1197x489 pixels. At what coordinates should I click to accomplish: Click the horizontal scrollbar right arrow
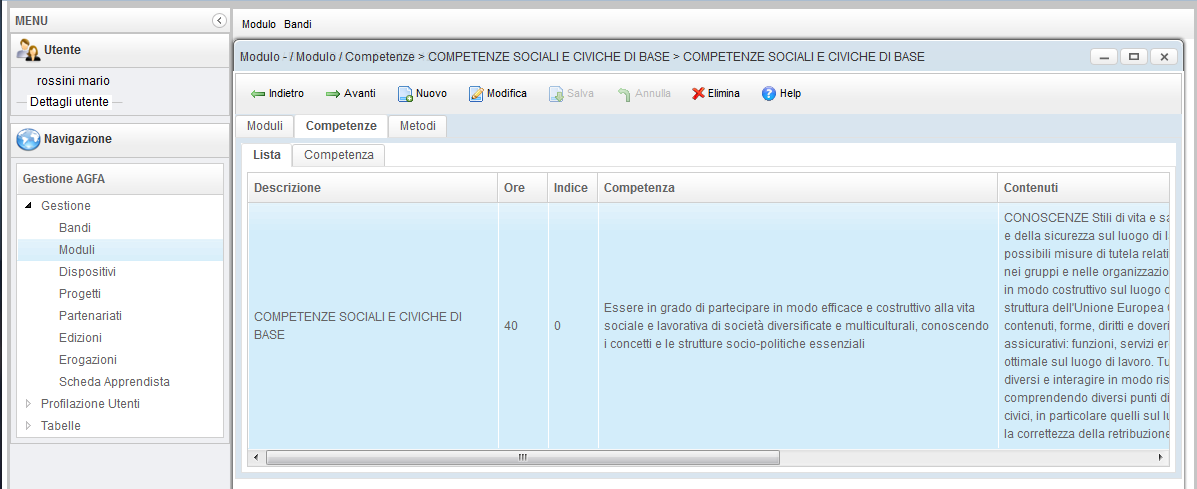(x=1161, y=457)
